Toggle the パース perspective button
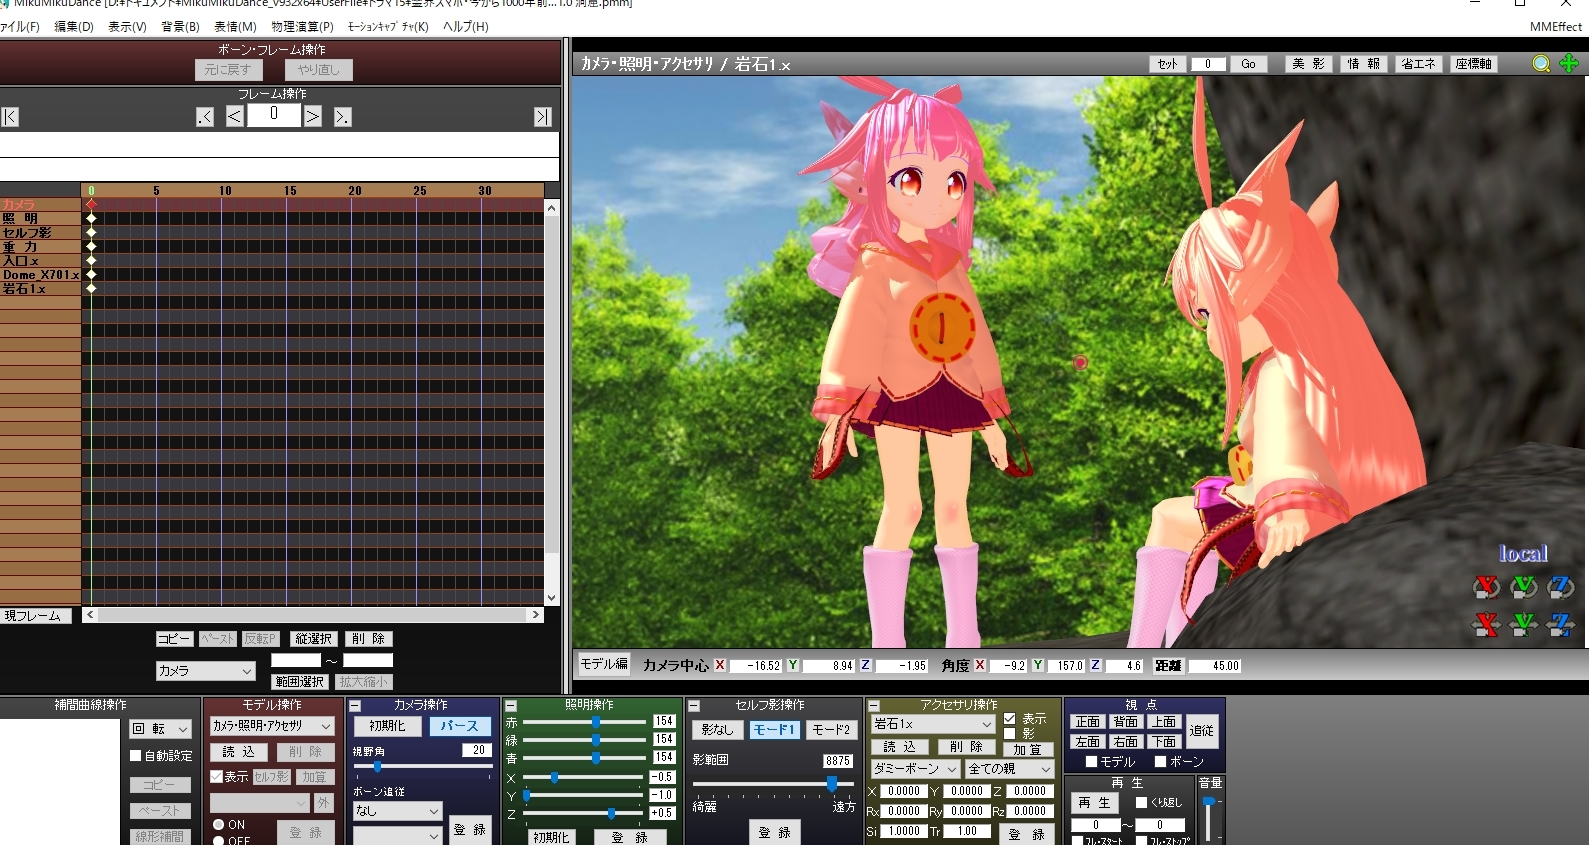Screen dimensions: 1589x845 coord(459,726)
